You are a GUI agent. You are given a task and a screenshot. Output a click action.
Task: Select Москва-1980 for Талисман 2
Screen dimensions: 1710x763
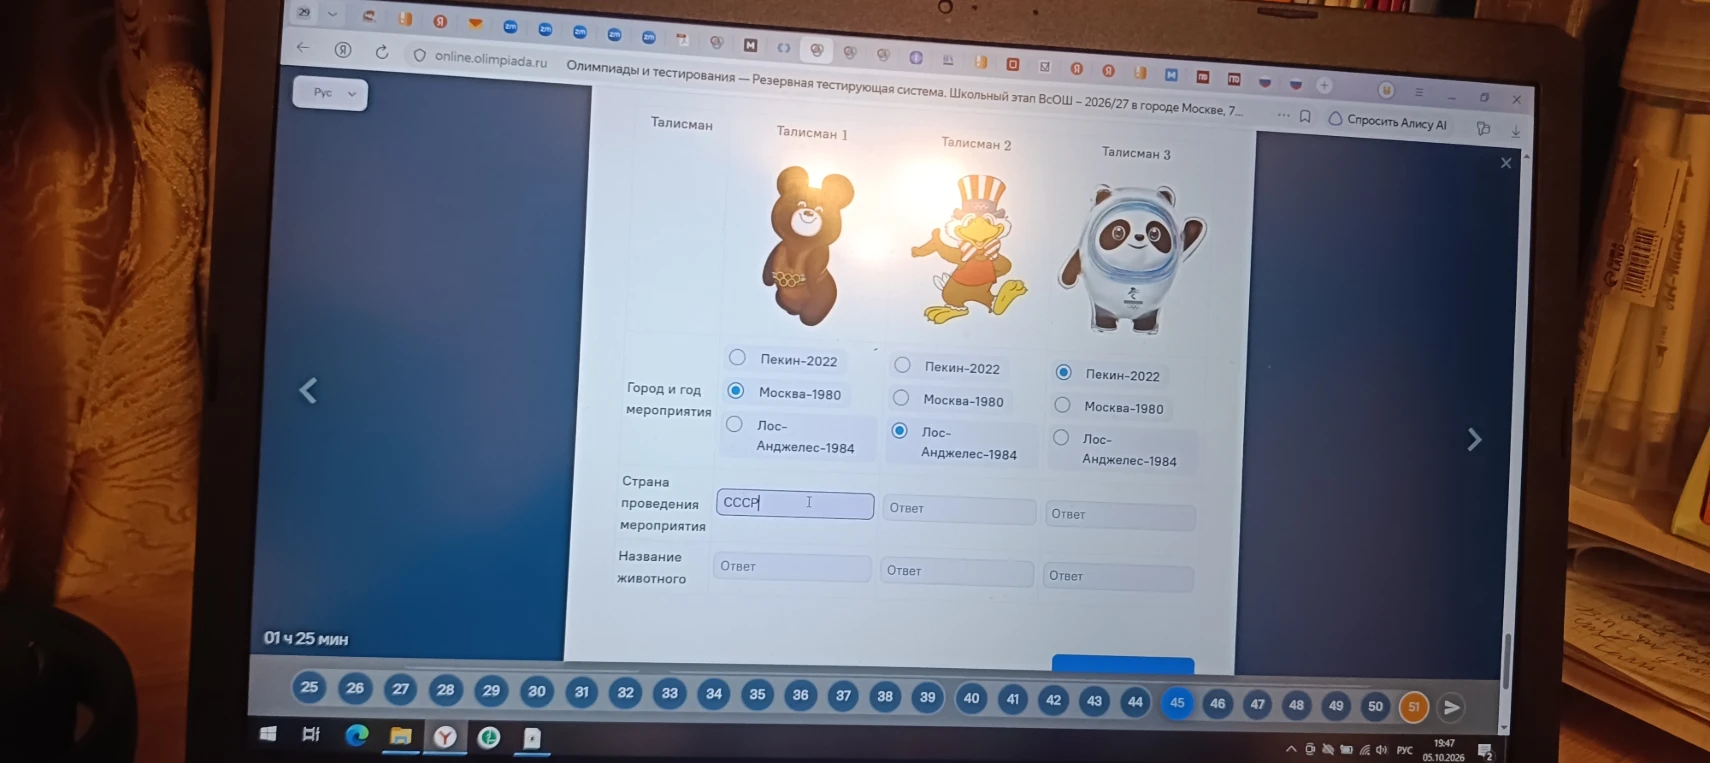click(901, 398)
